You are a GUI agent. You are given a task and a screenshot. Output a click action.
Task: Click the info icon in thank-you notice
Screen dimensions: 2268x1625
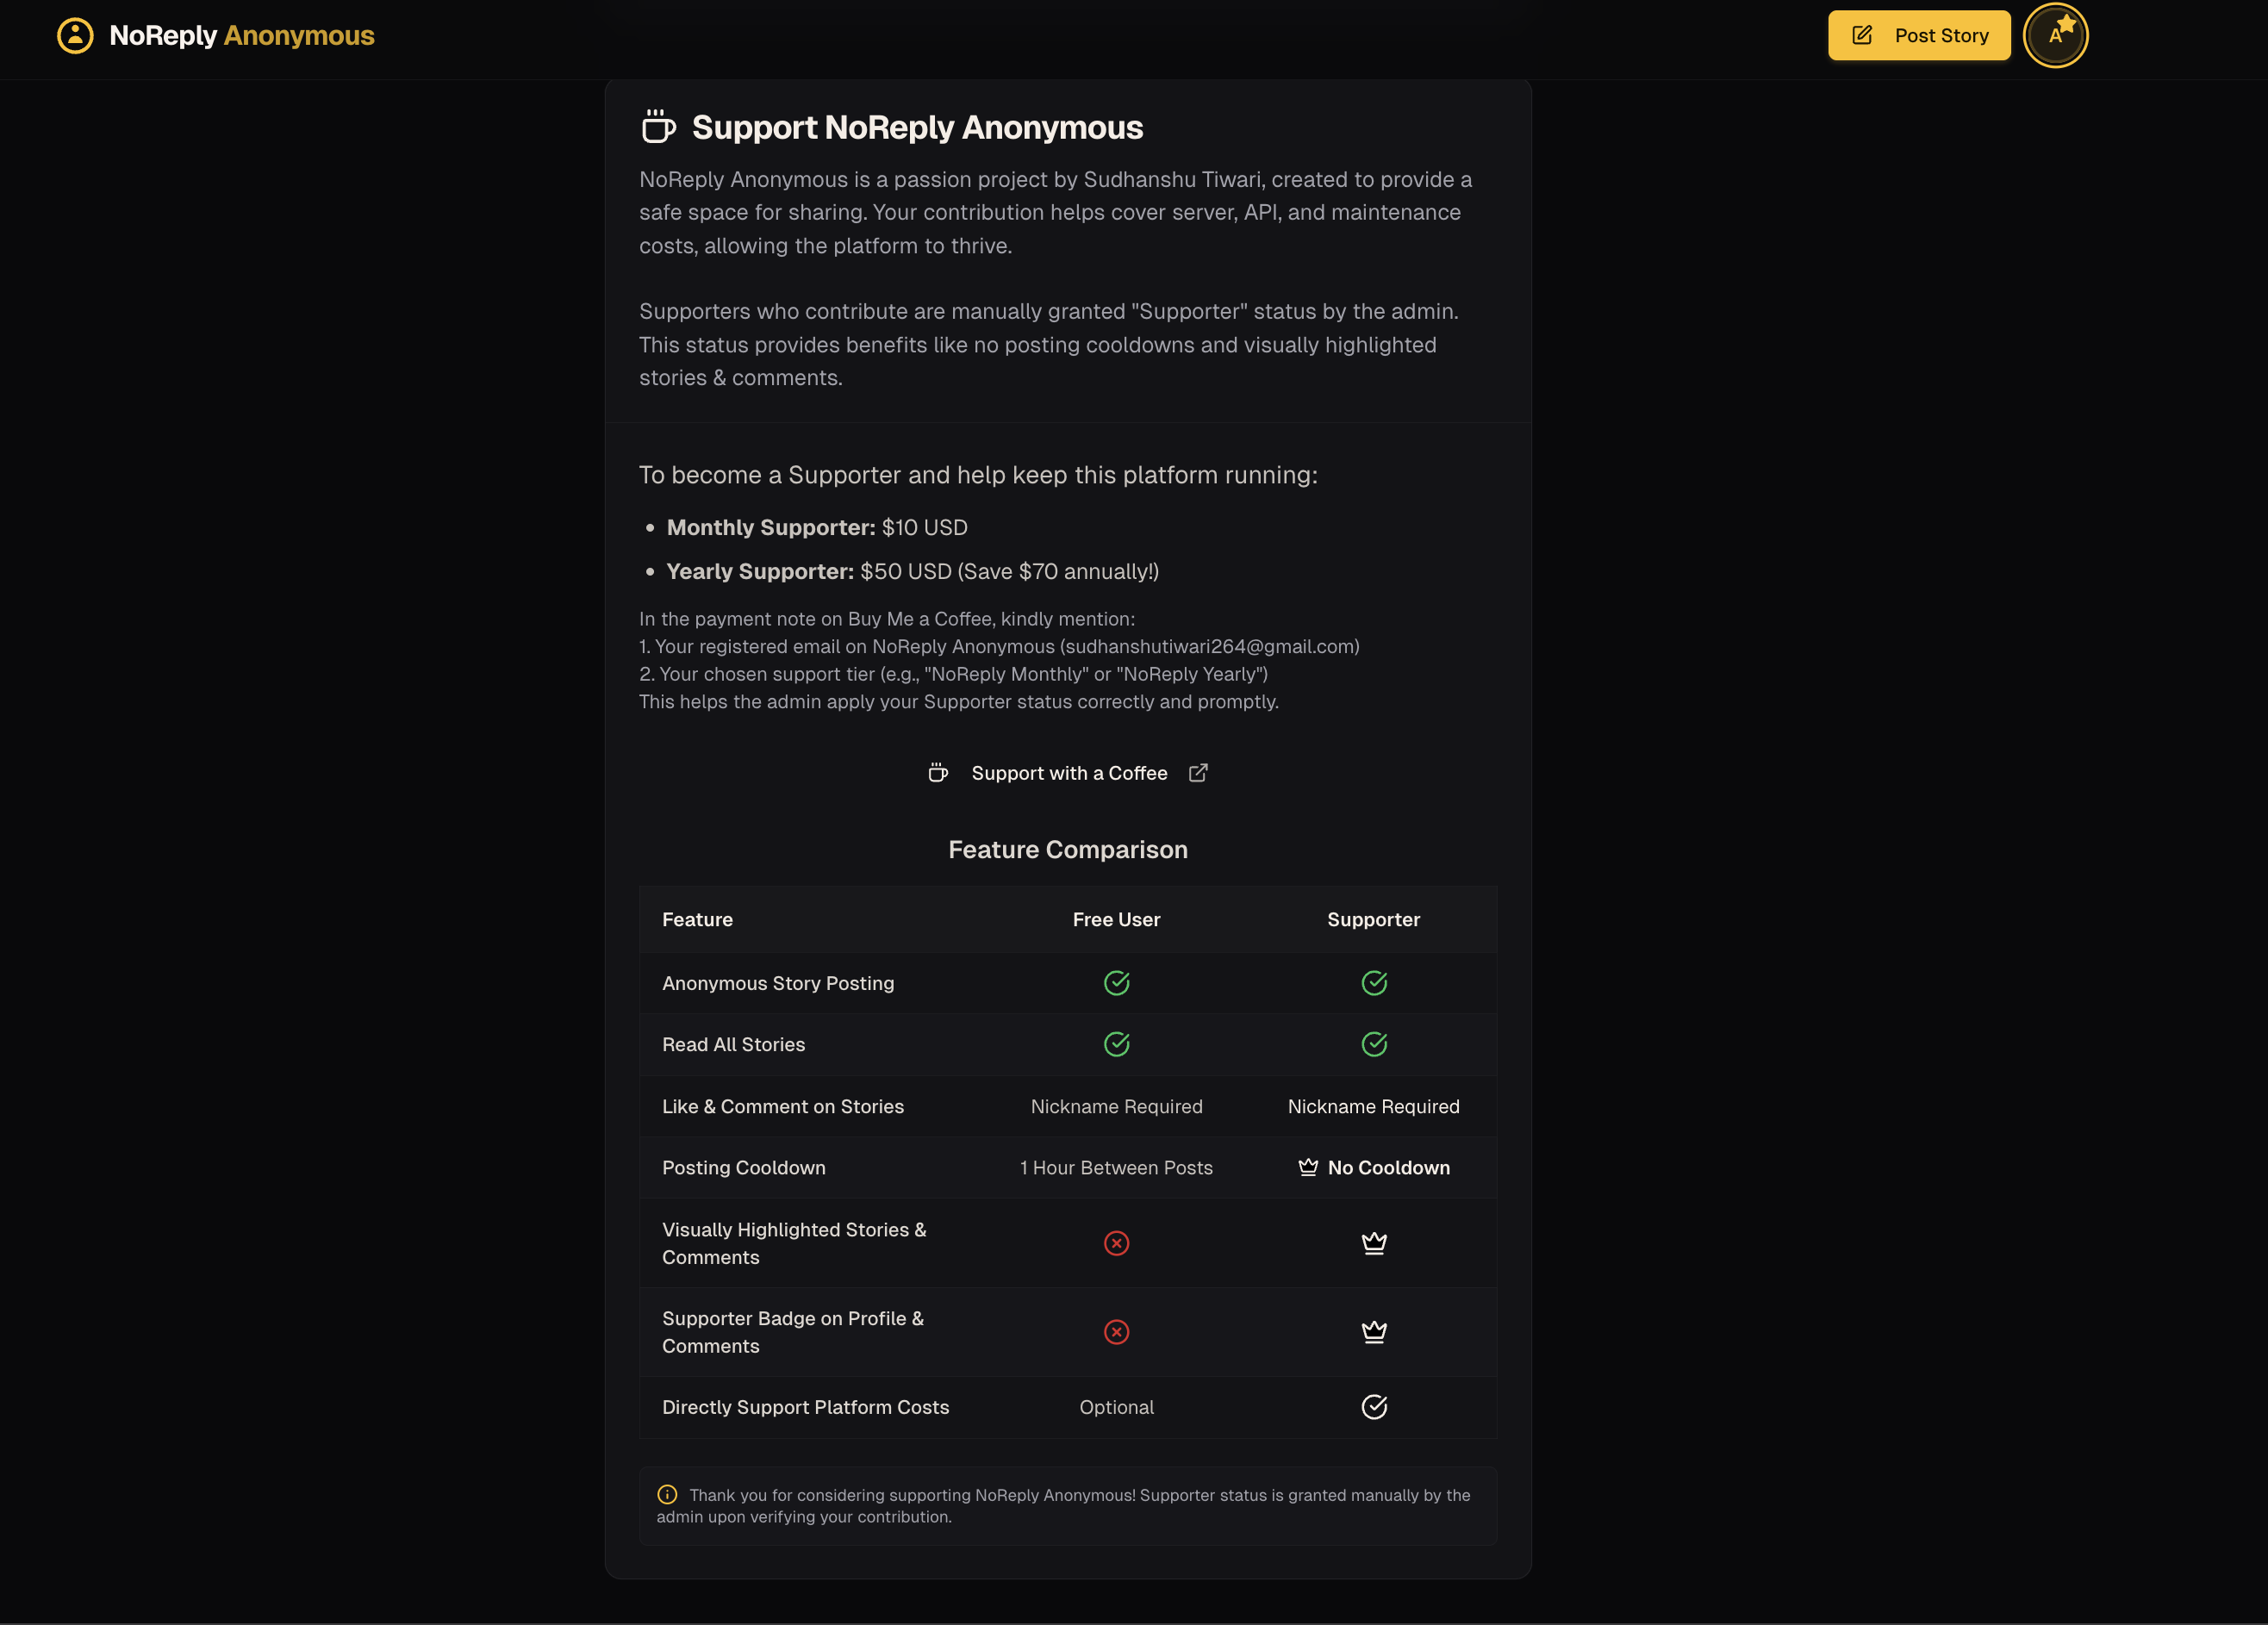point(667,1494)
